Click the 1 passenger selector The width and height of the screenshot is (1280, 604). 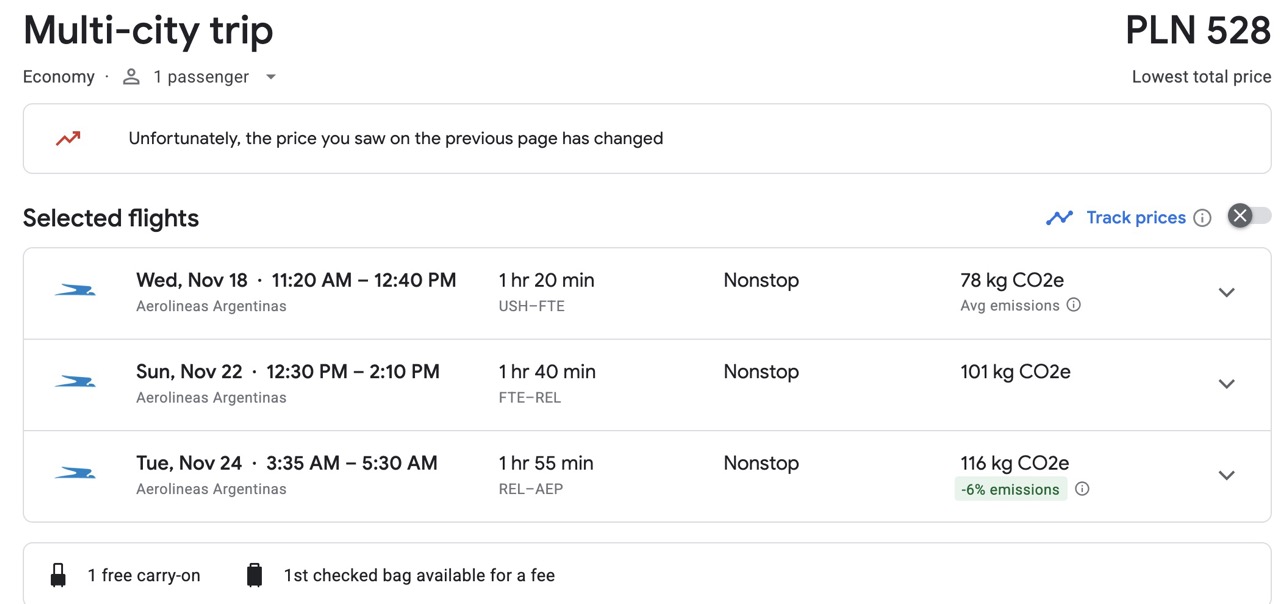pos(200,77)
